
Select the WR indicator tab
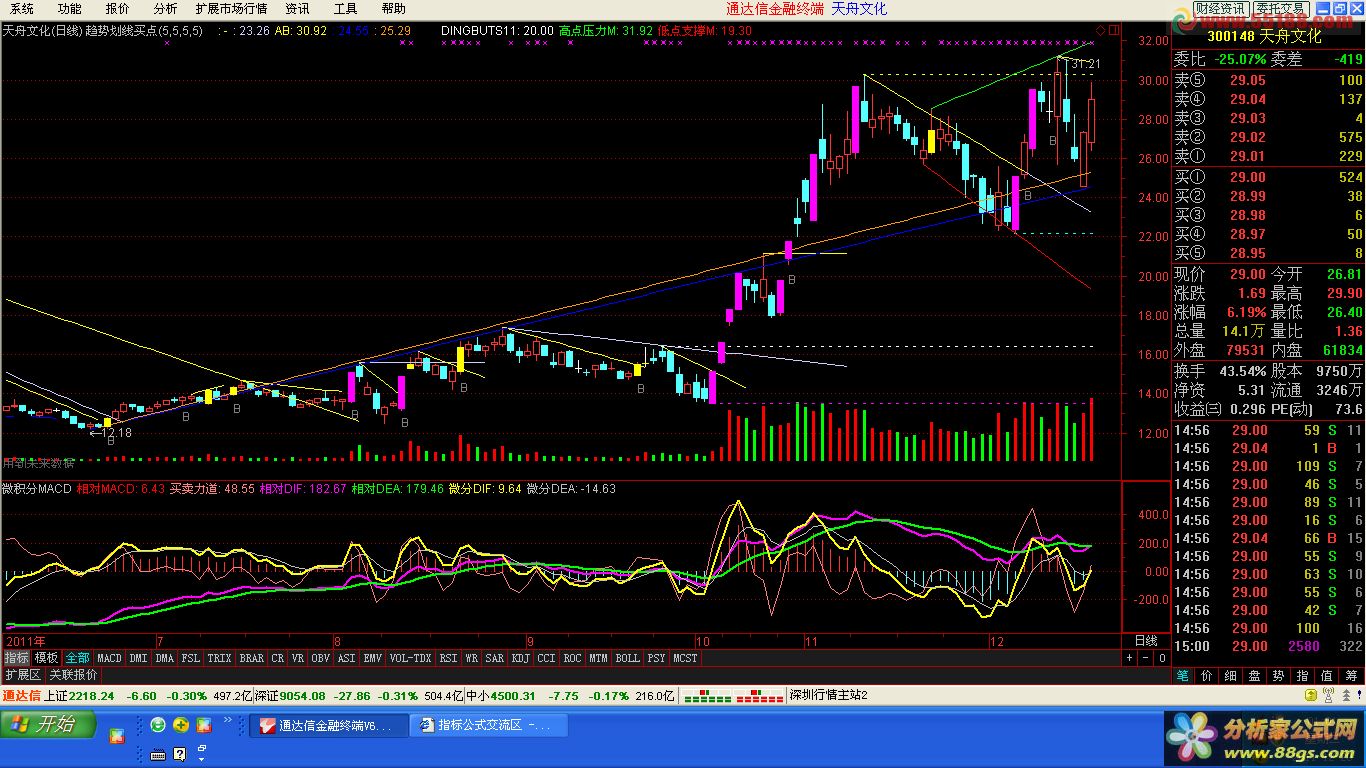coord(471,658)
